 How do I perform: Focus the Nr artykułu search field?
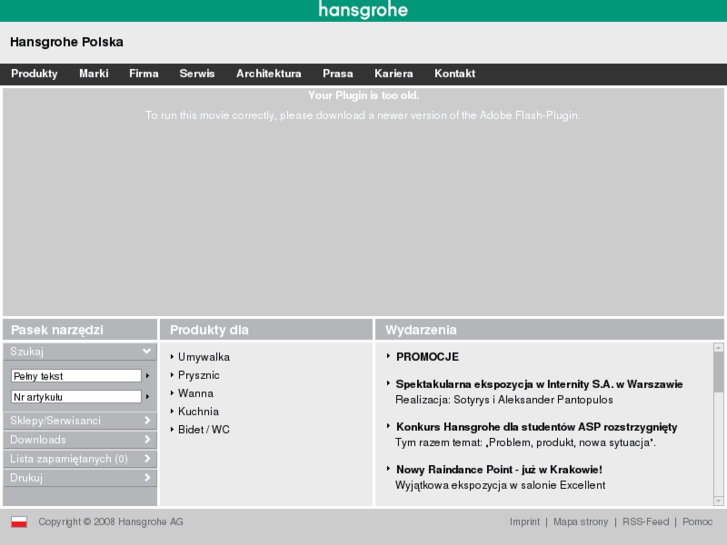pos(76,397)
